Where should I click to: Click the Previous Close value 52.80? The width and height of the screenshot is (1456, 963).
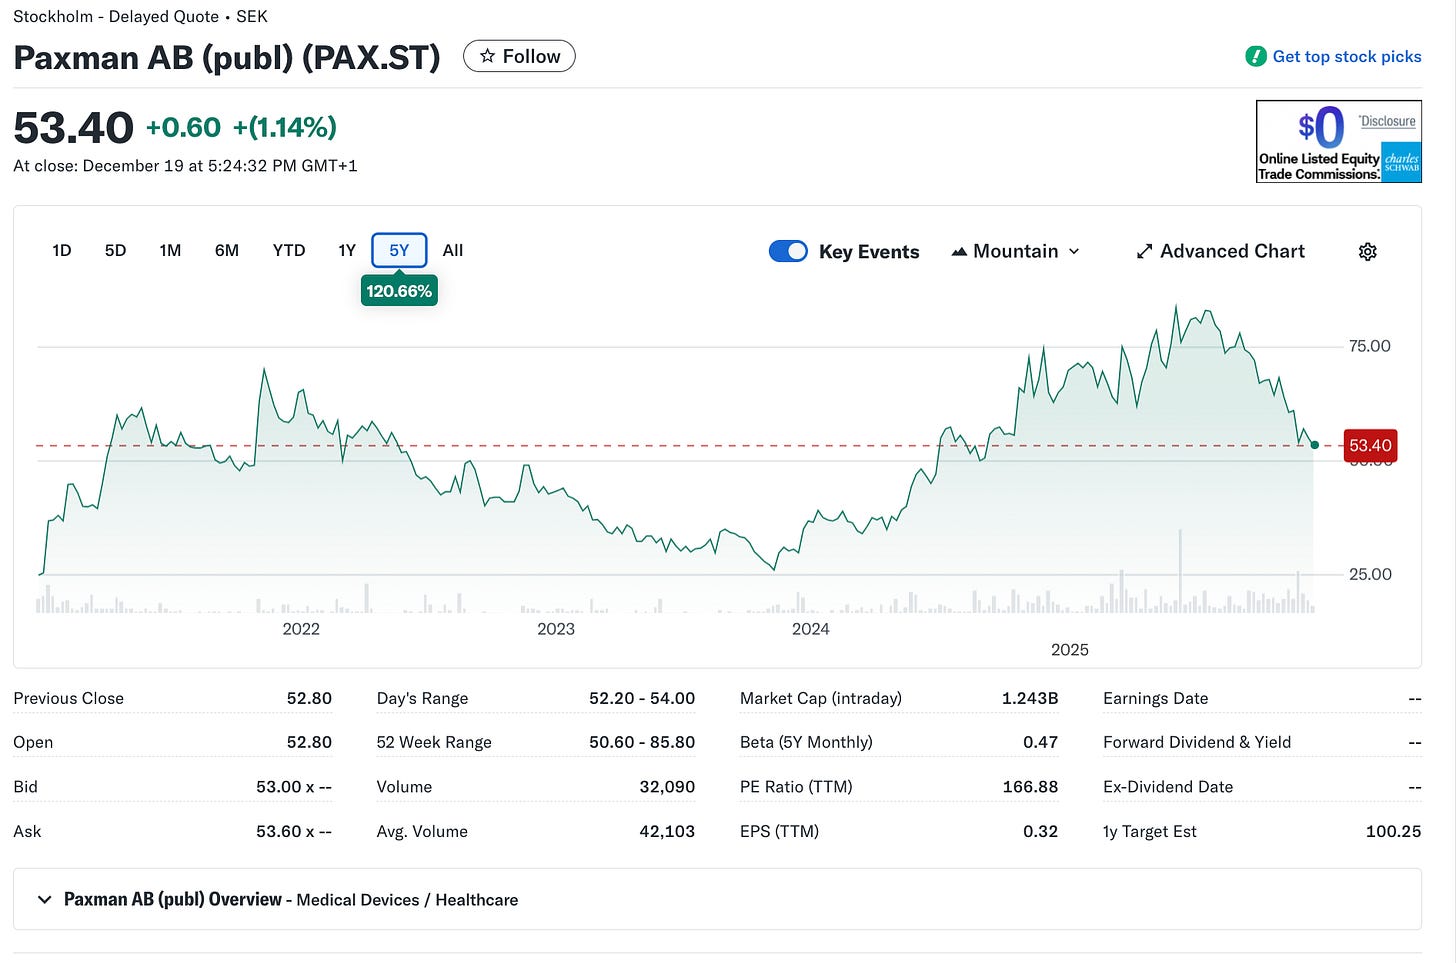(x=309, y=698)
